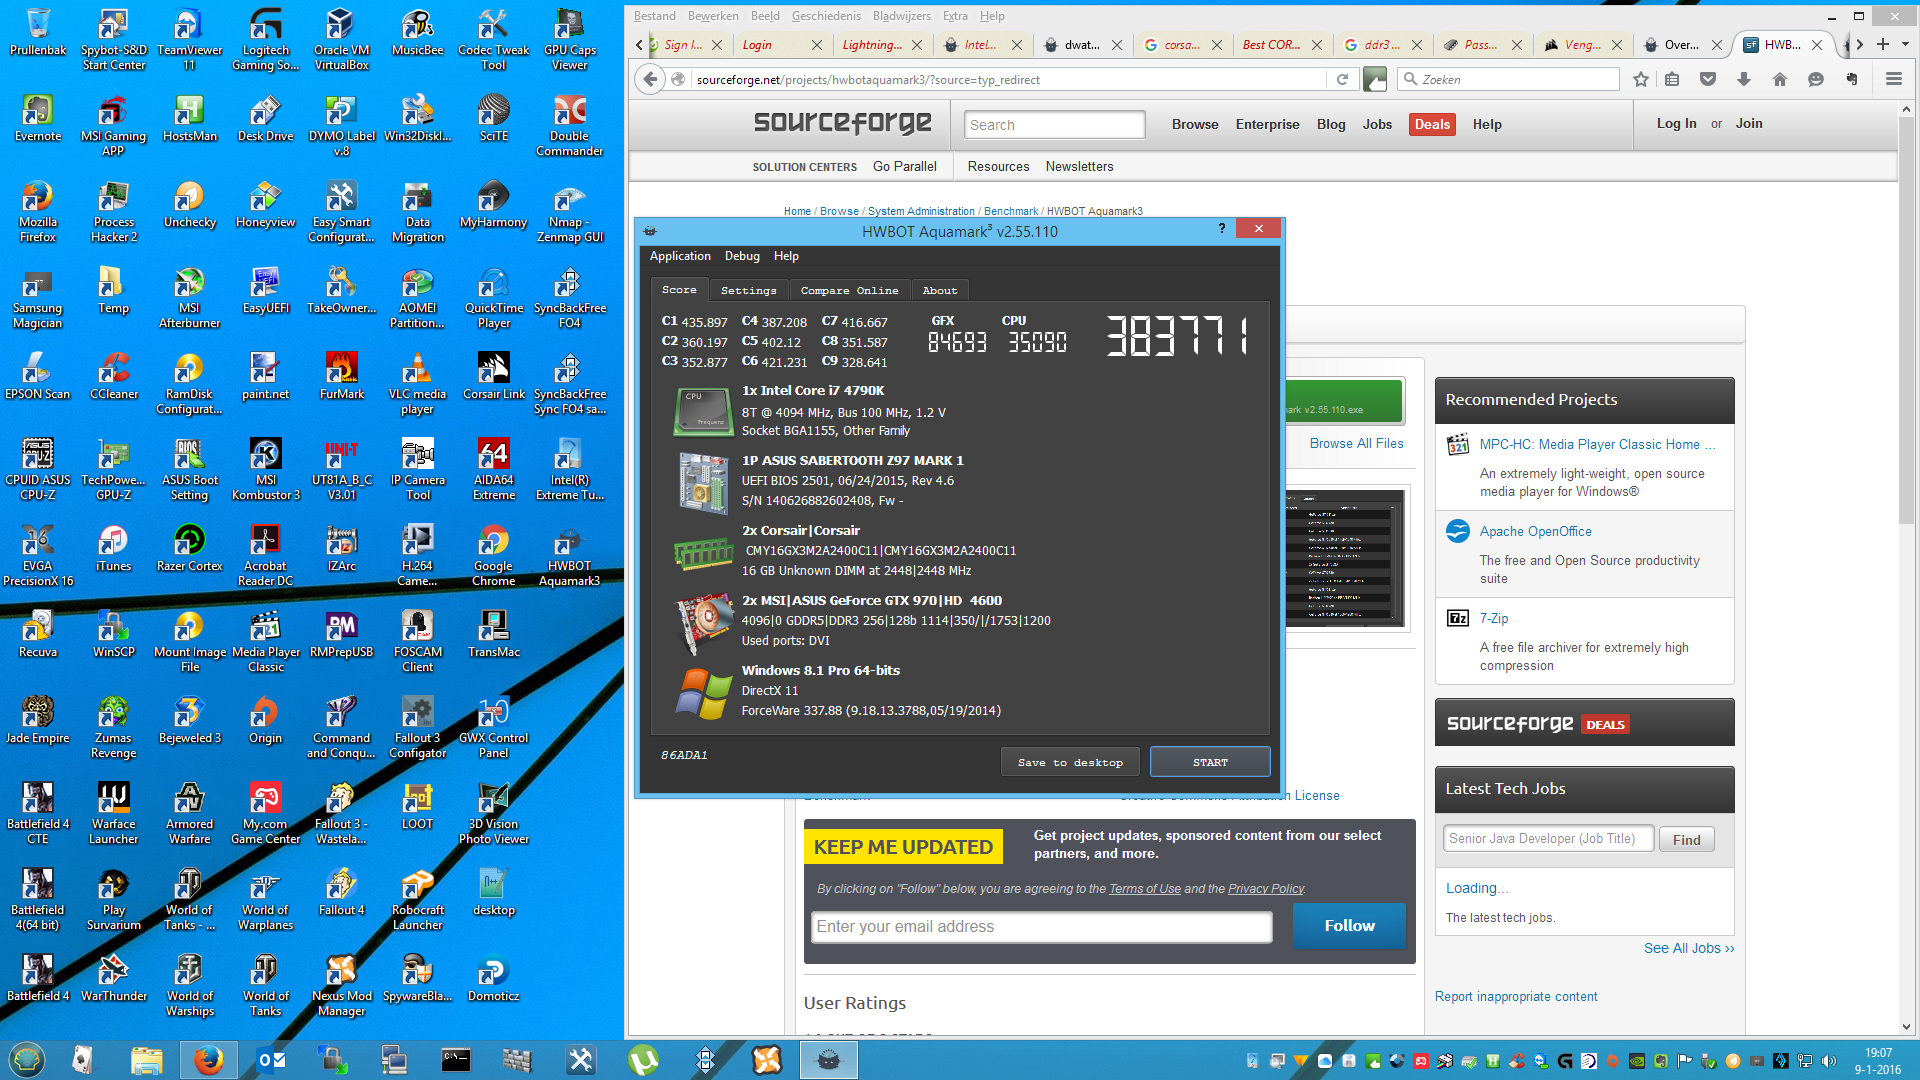Click Firefox bookmark star icon
The image size is (1920, 1080).
pyautogui.click(x=1640, y=79)
